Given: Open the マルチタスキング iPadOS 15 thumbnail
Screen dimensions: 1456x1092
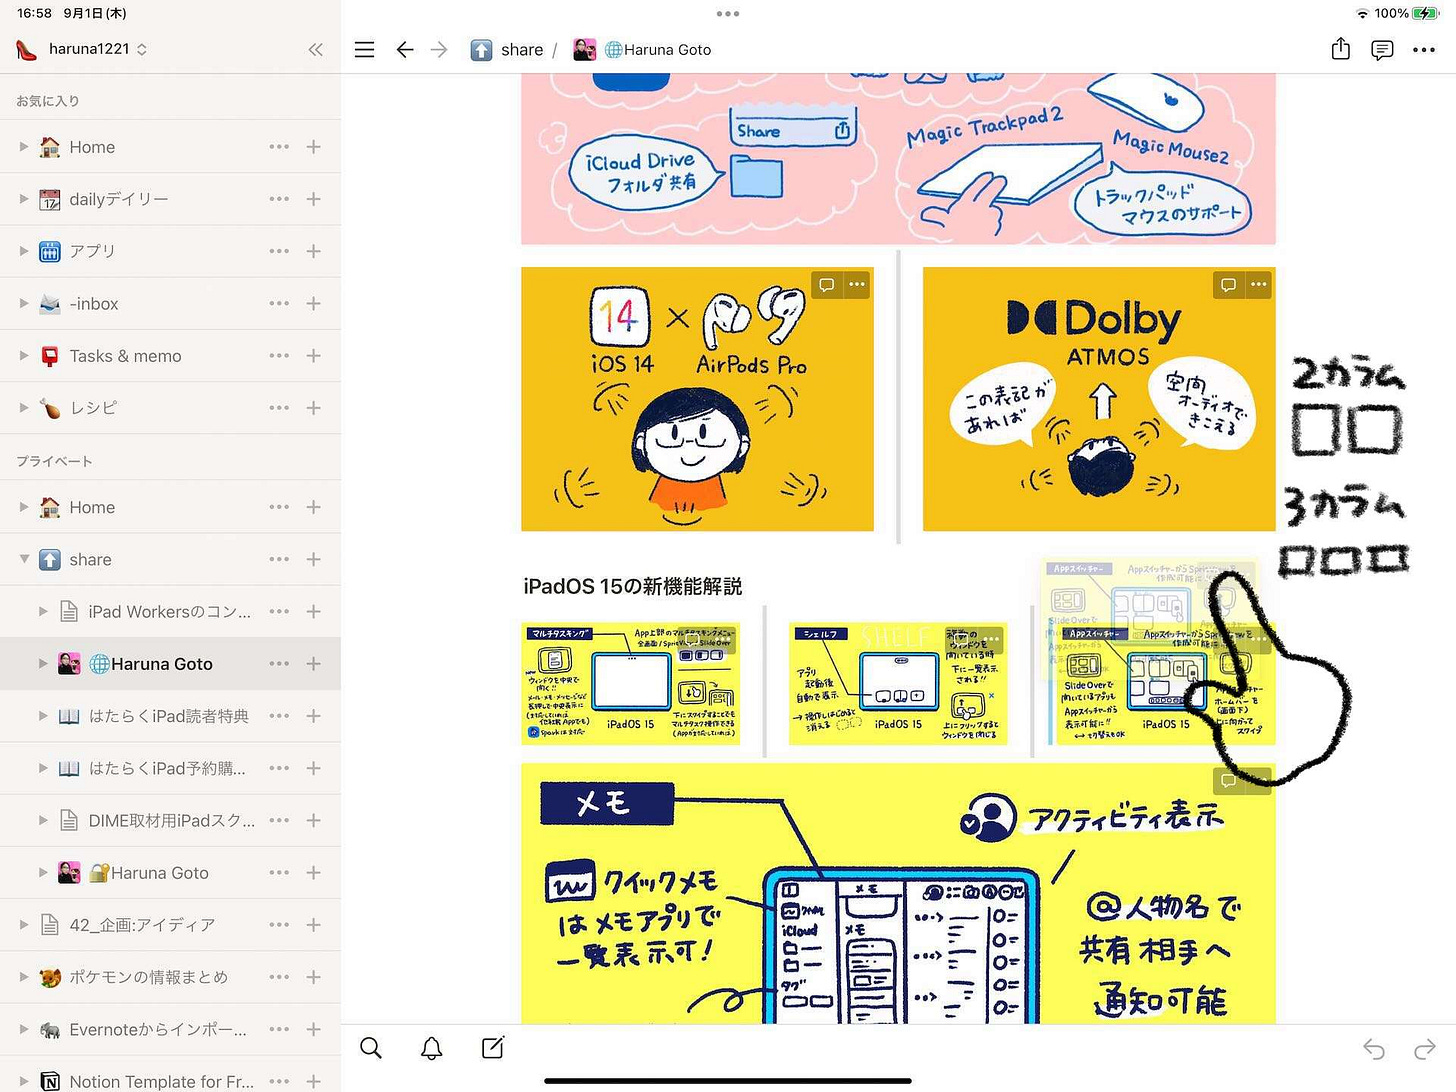Looking at the screenshot, I should [x=630, y=684].
